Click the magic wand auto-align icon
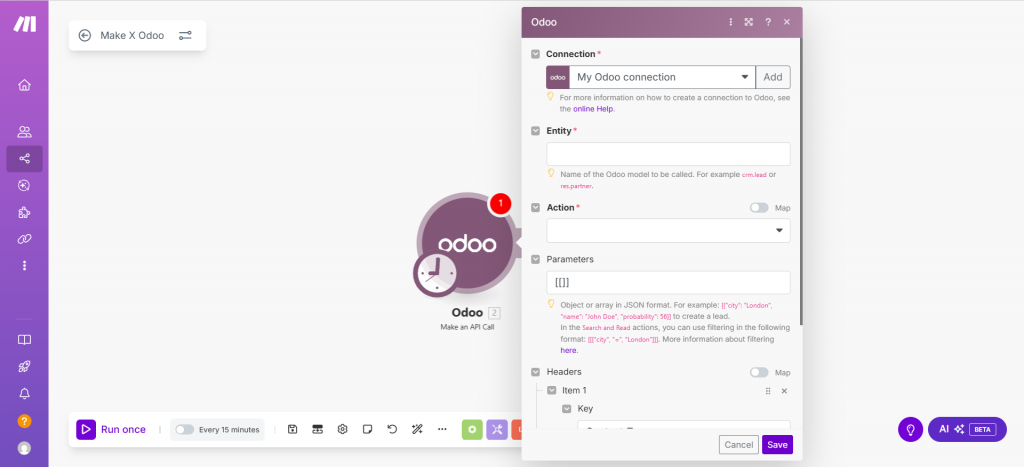The width and height of the screenshot is (1024, 467). (417, 429)
